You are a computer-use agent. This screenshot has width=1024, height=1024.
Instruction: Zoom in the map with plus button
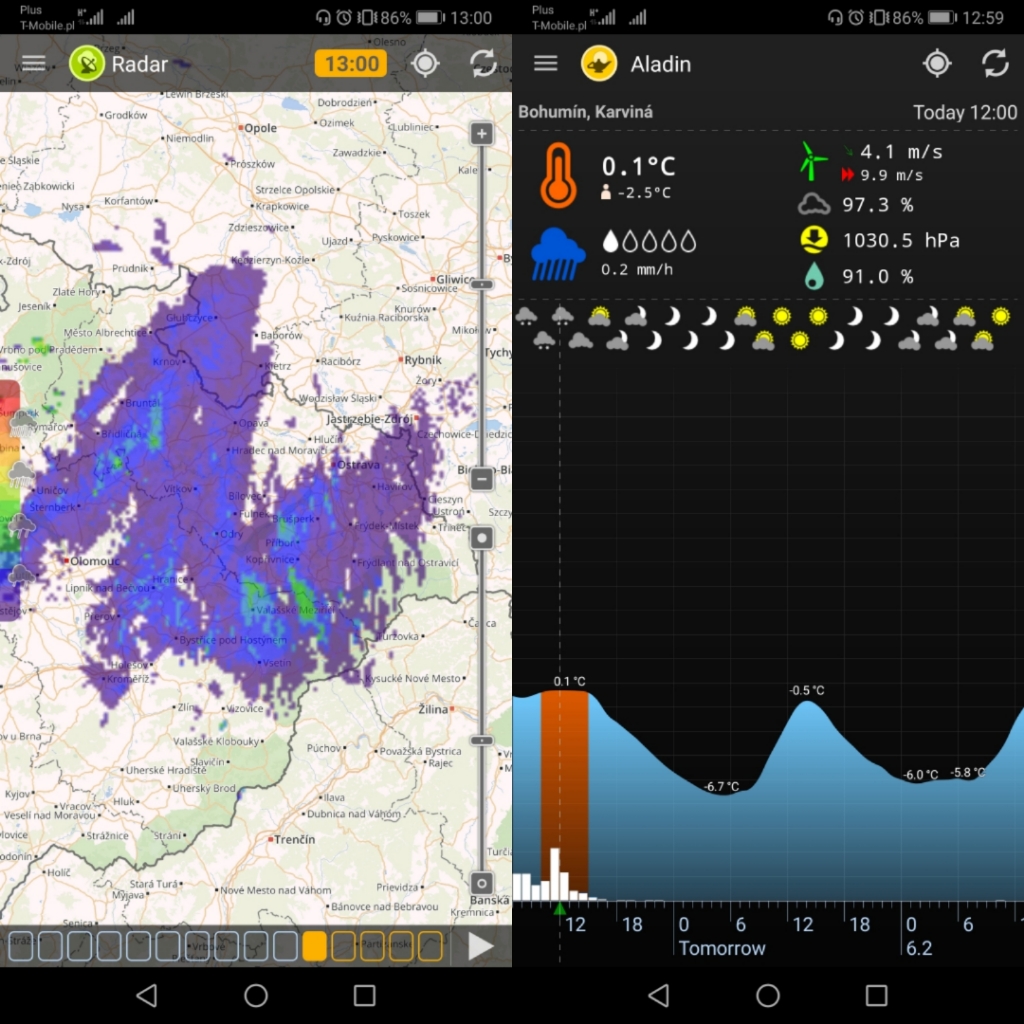click(482, 134)
